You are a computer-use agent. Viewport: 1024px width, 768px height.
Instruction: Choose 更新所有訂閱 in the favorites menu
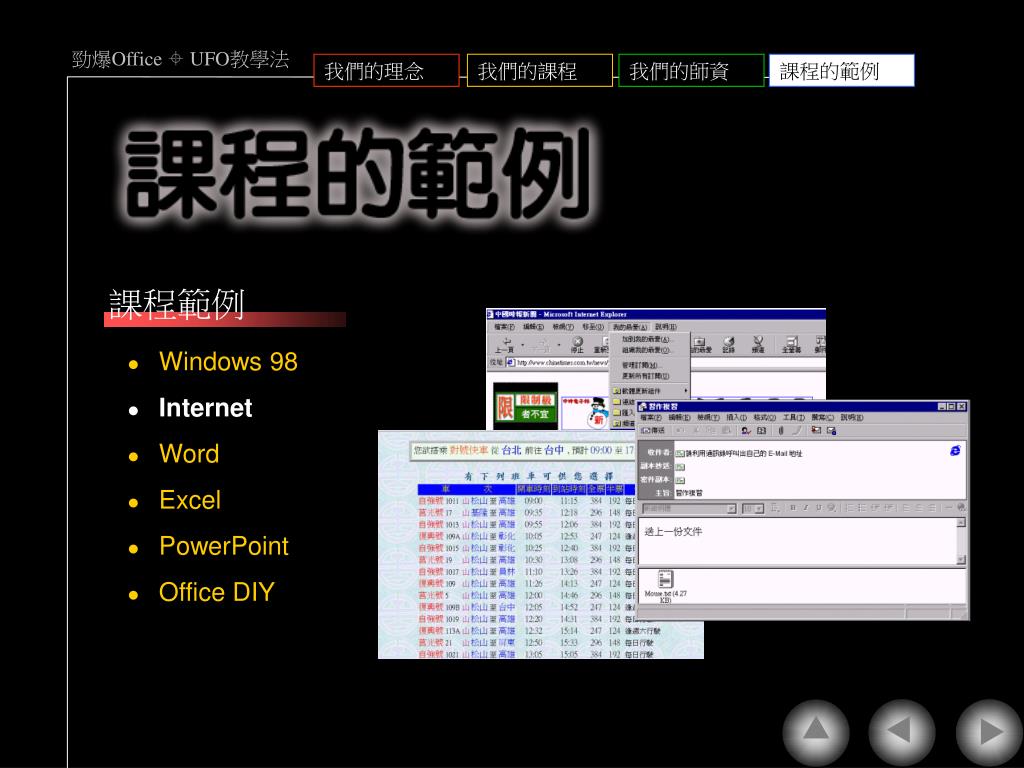pos(646,376)
